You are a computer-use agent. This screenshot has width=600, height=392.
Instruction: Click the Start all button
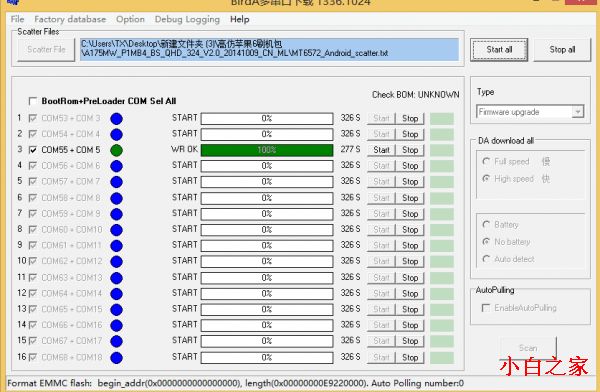tap(499, 49)
